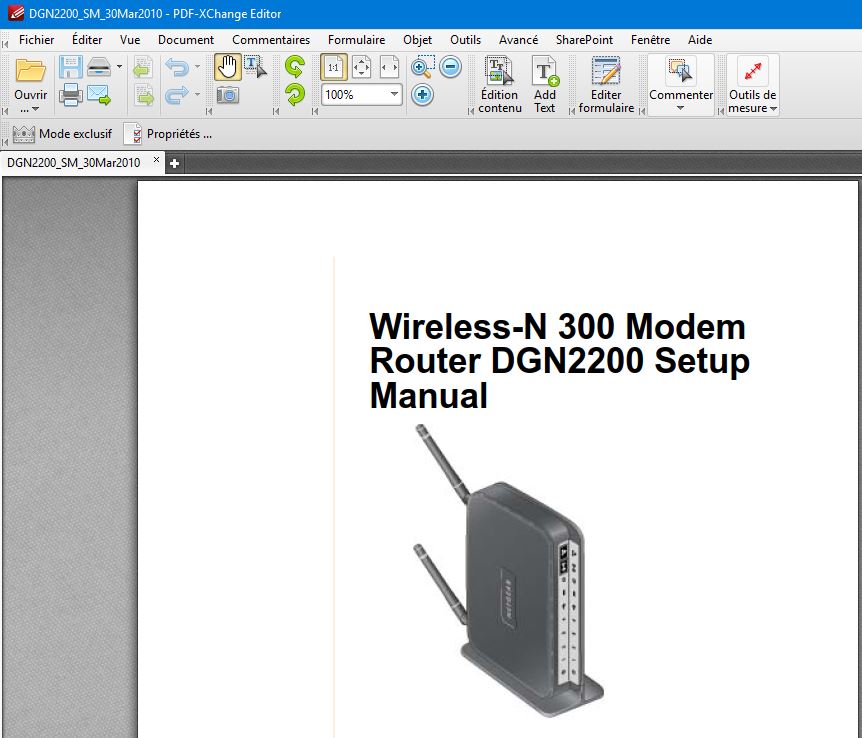Screen dimensions: 862x738
Task: Open the Fenêtre menu
Action: pyautogui.click(x=650, y=40)
